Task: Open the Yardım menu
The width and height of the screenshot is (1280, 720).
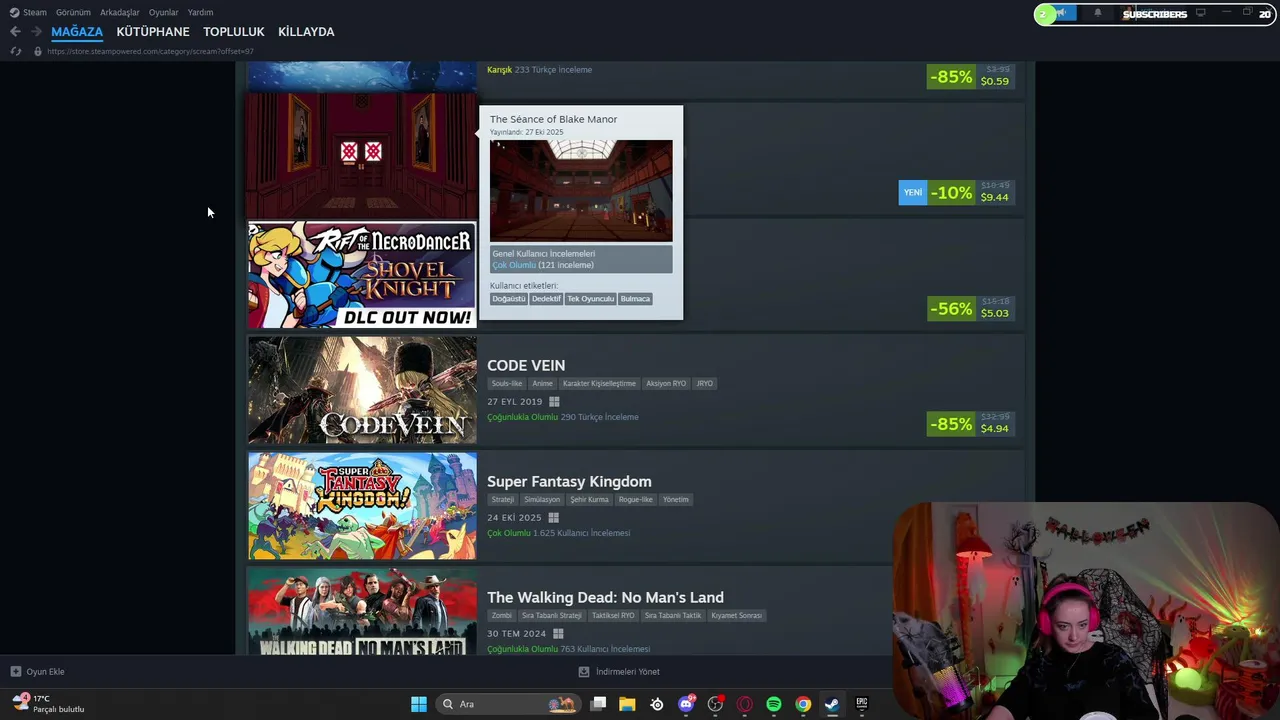Action: point(200,13)
